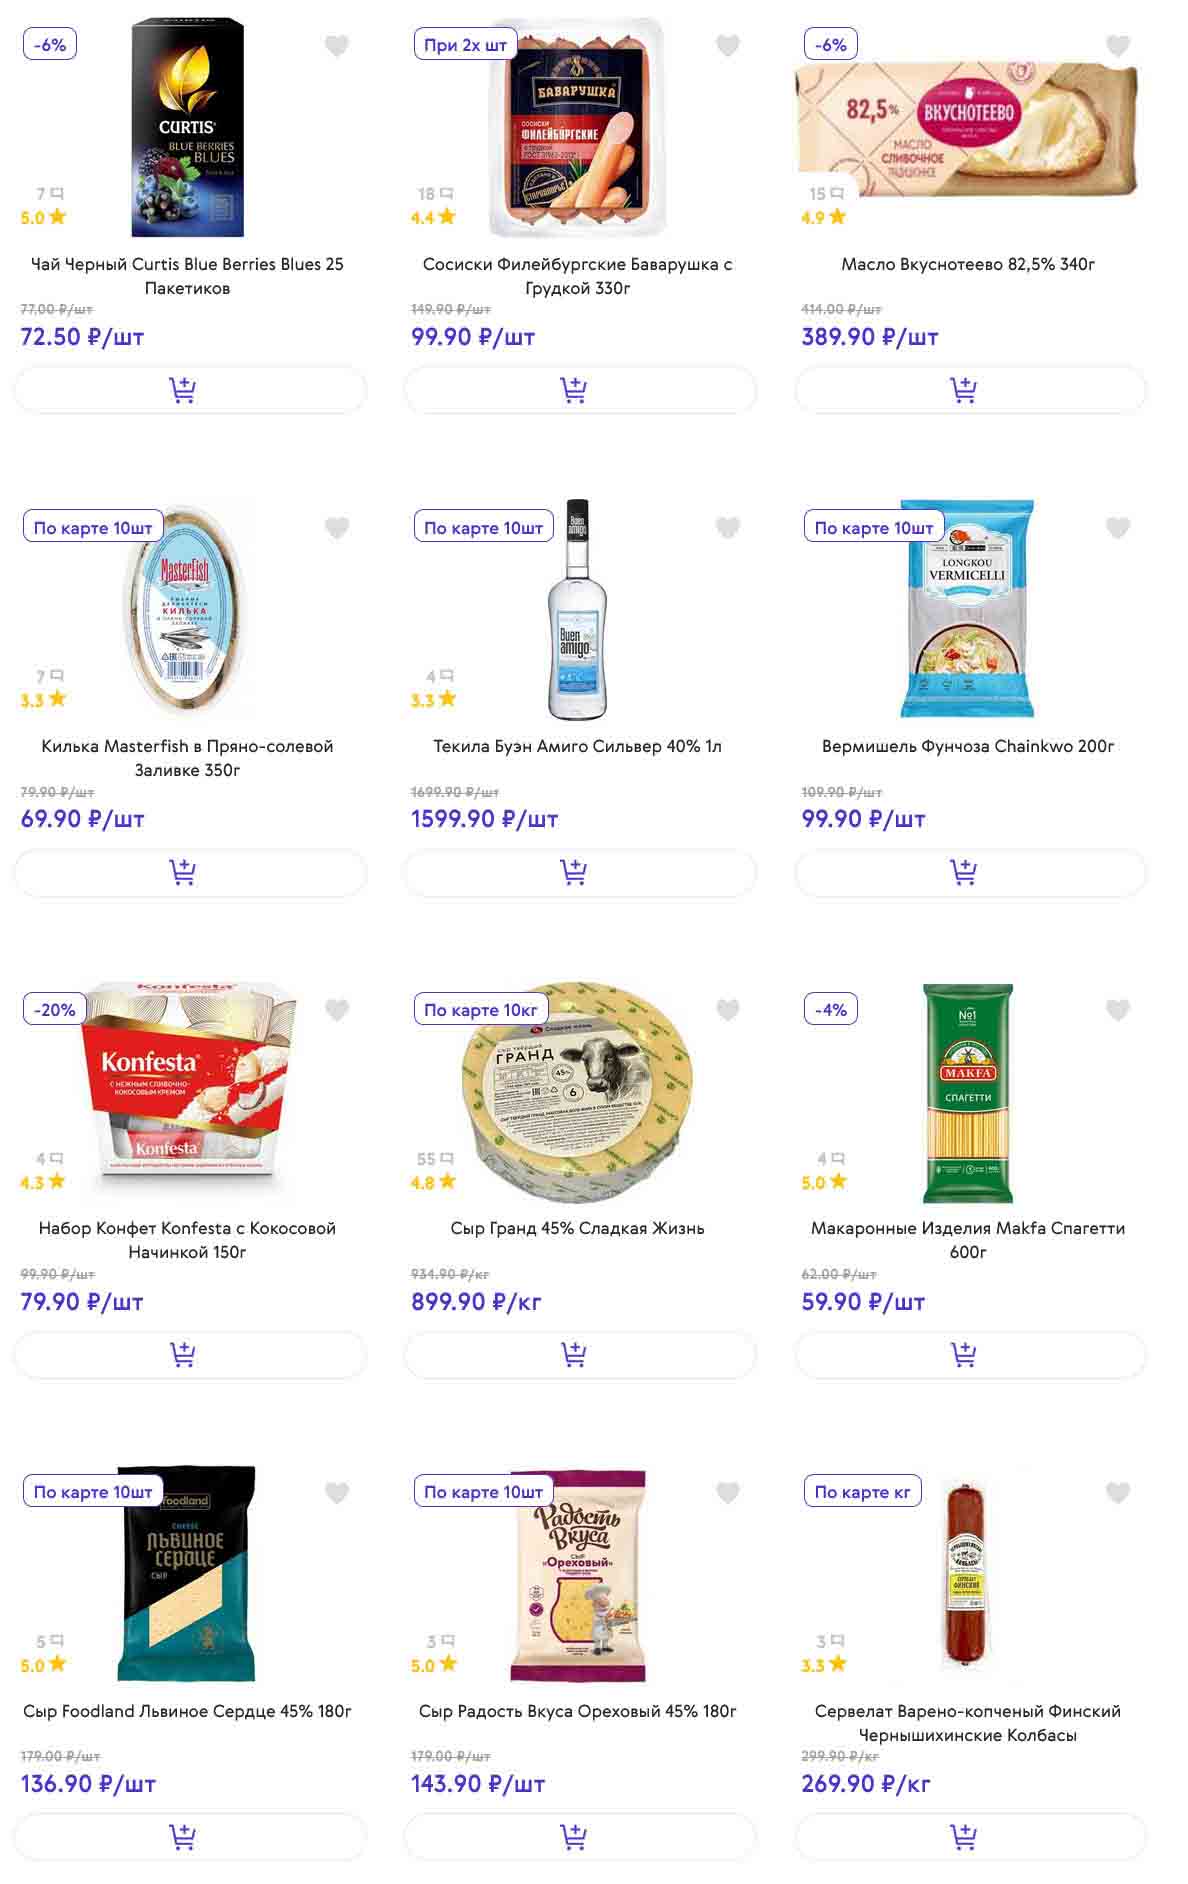Favorite the Curtis tea with heart icon

[337, 46]
